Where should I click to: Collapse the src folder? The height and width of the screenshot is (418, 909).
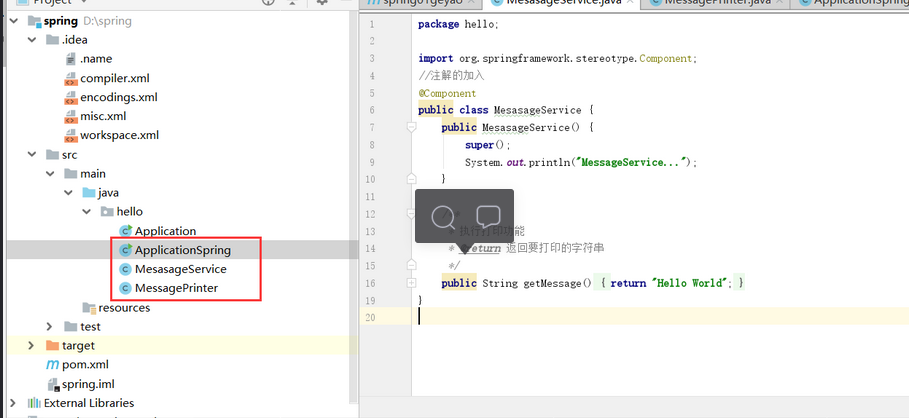pyautogui.click(x=31, y=155)
